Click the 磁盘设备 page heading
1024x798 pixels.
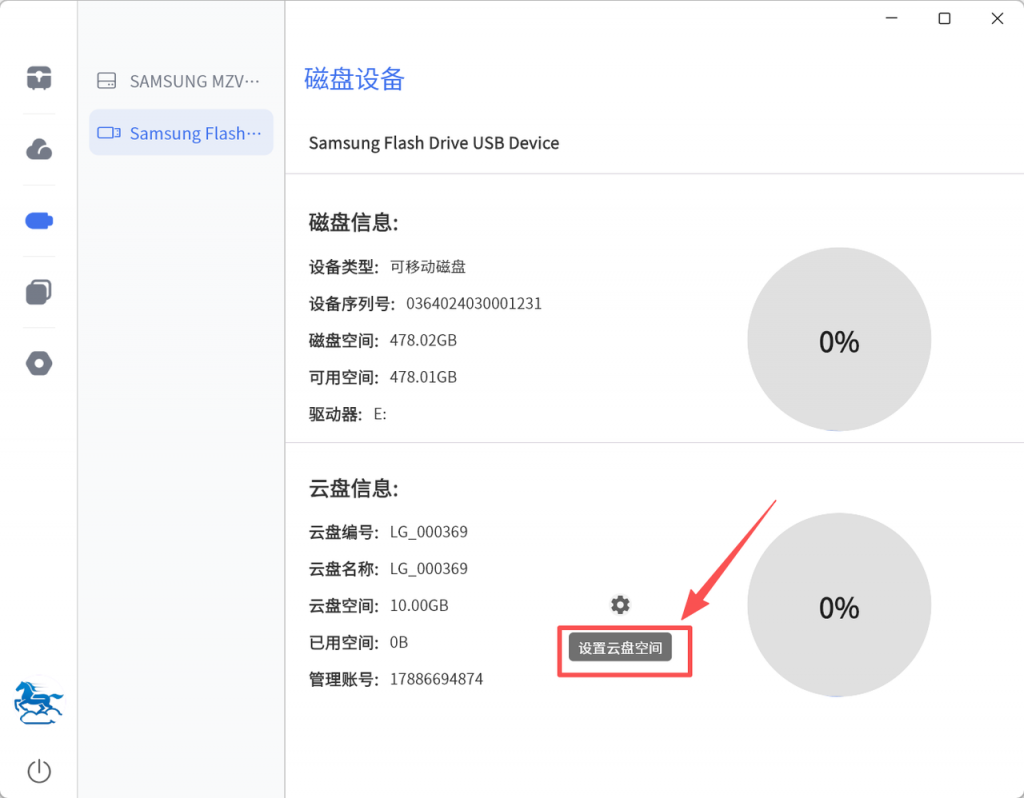click(354, 80)
